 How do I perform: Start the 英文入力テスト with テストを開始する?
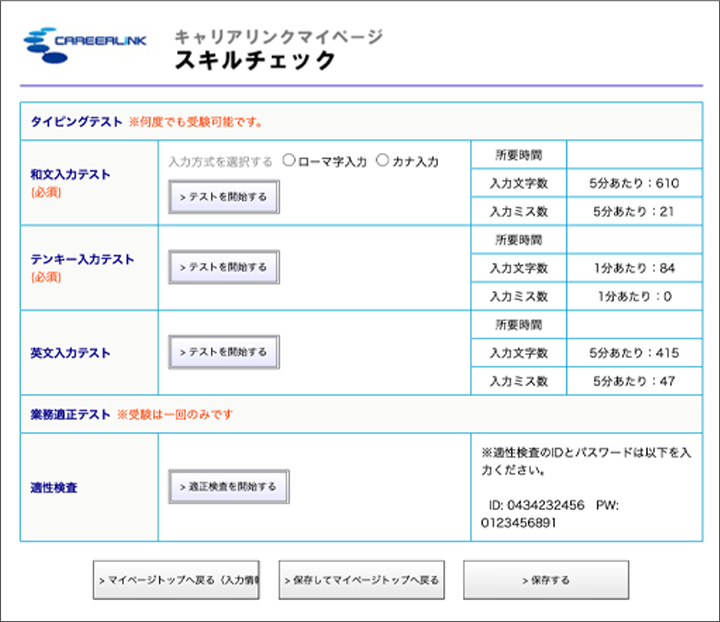coord(224,352)
